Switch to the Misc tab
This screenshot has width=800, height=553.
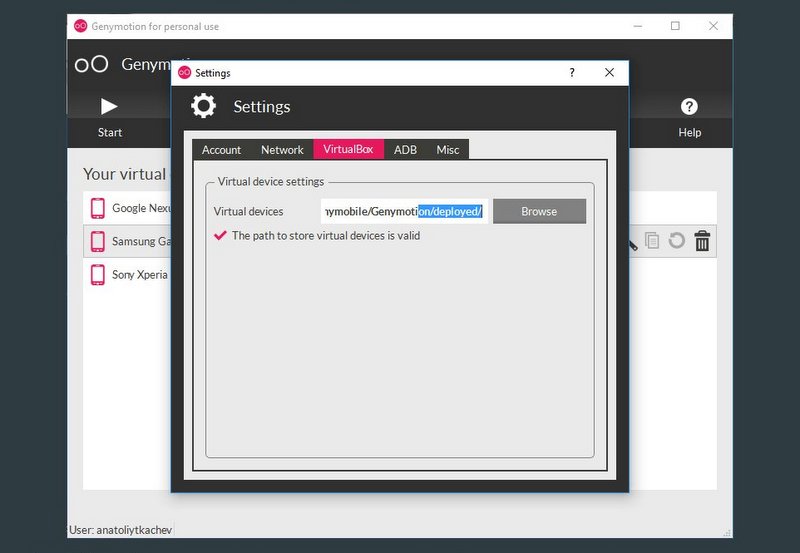[447, 149]
